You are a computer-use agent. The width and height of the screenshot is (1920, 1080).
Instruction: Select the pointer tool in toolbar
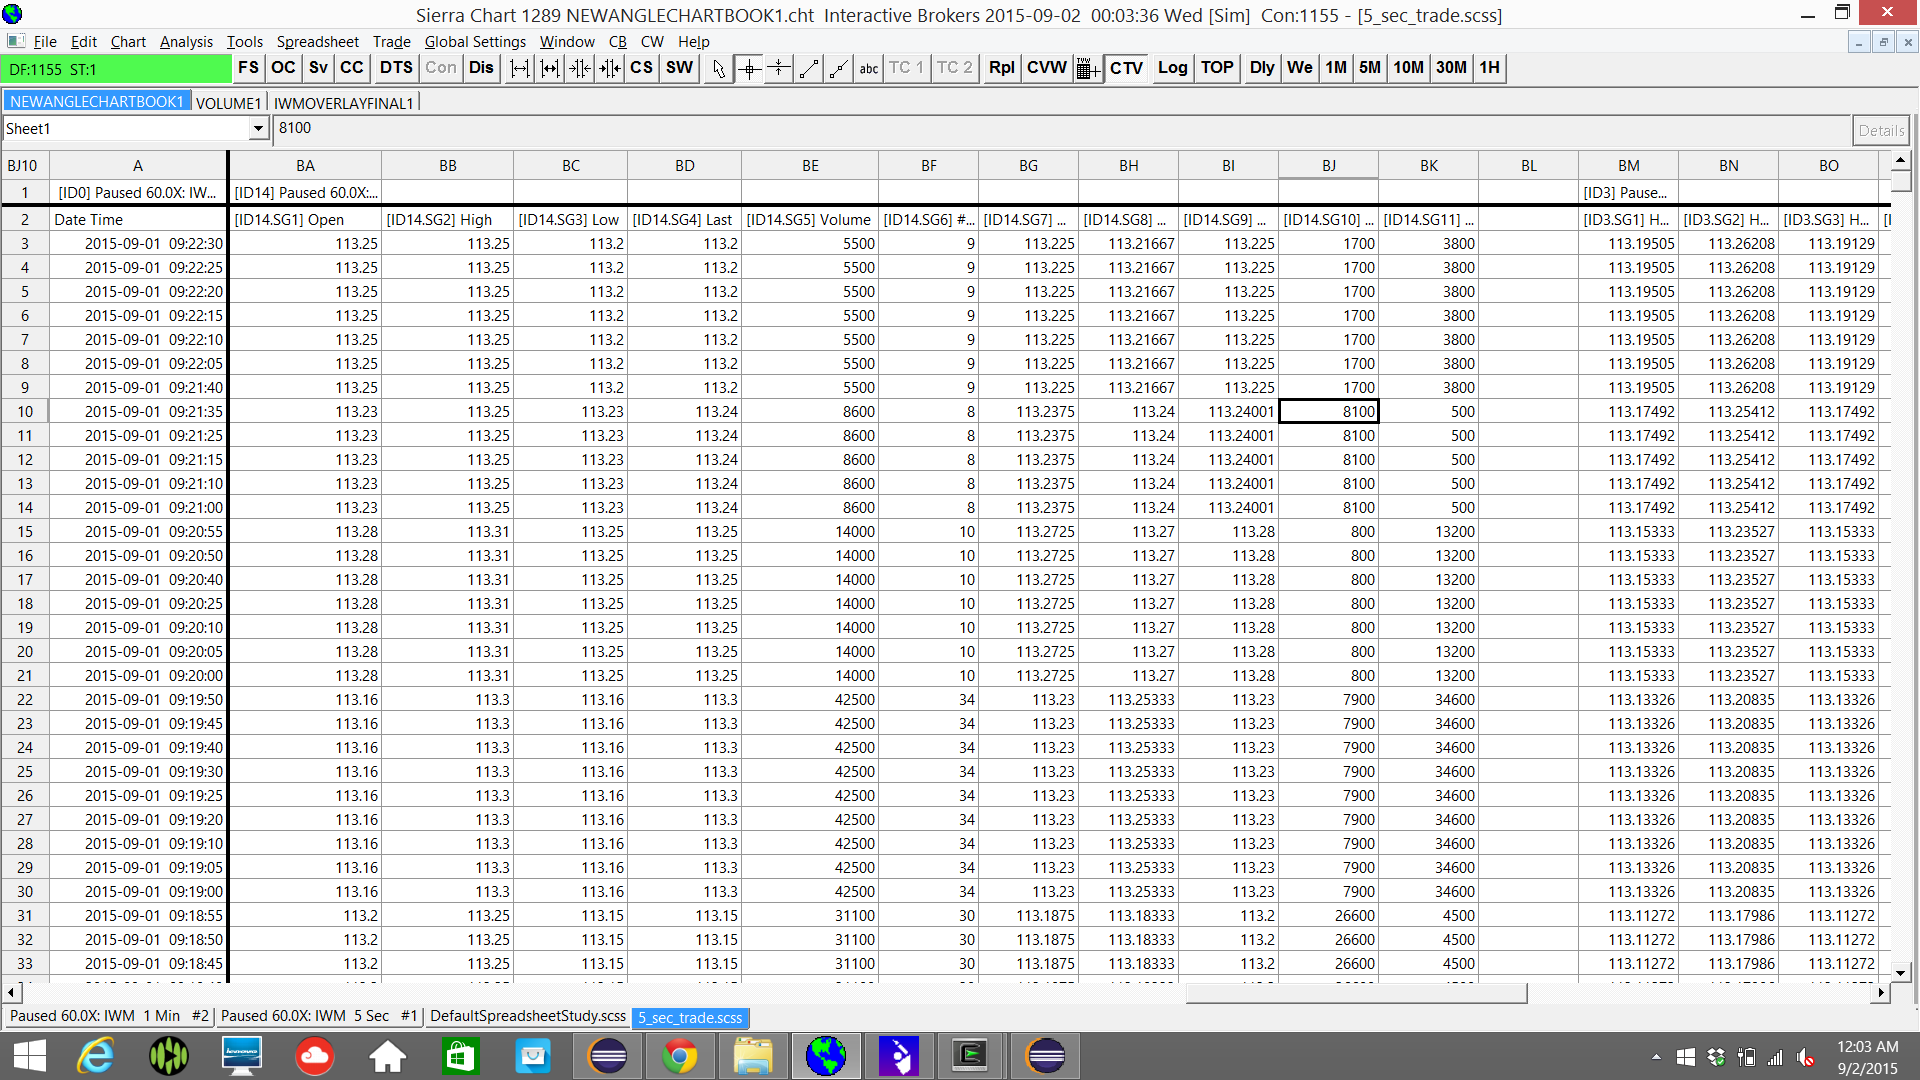tap(718, 68)
